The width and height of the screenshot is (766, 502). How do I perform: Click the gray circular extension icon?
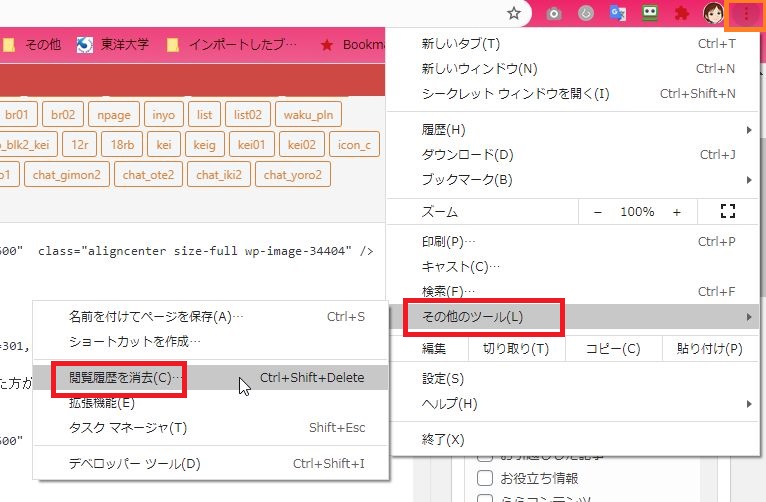coord(586,13)
